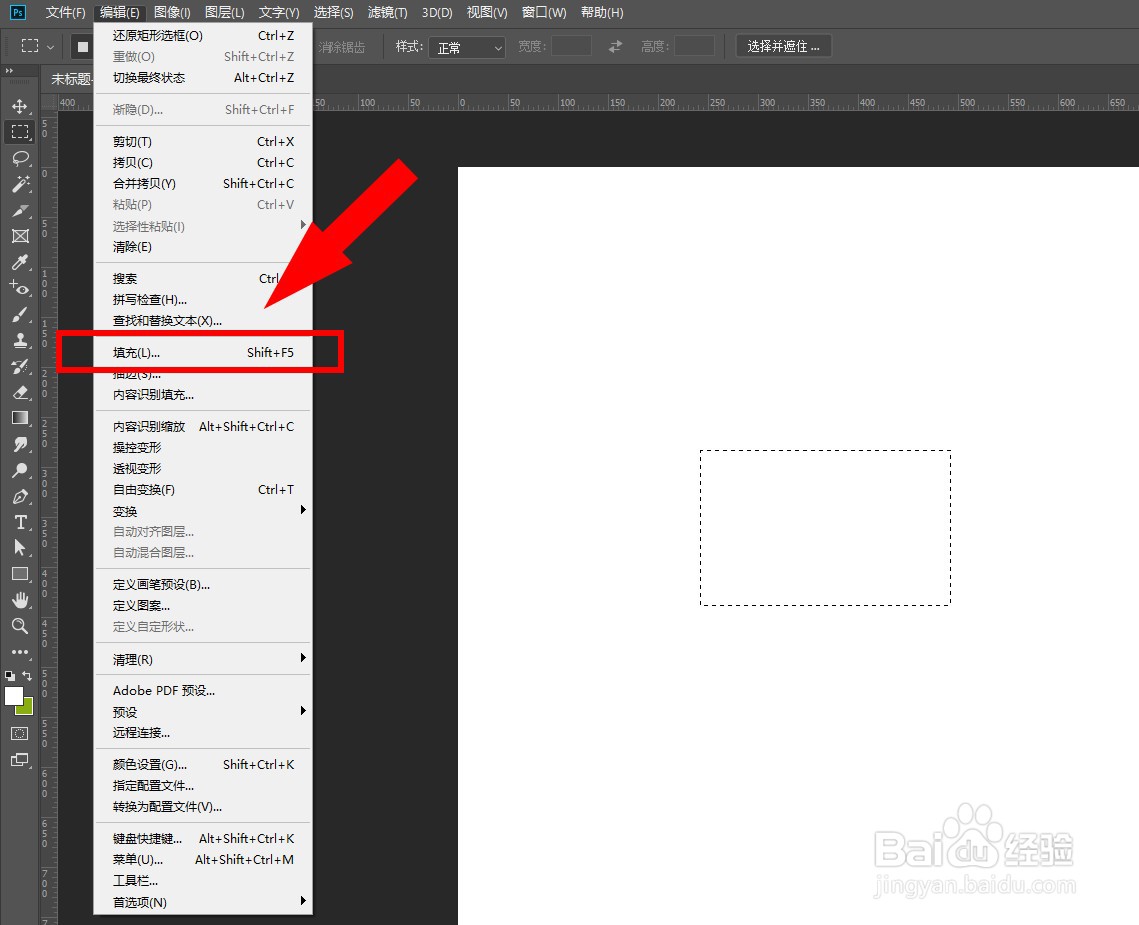Select the Eraser tool
This screenshot has height=925, width=1139.
(x=20, y=392)
